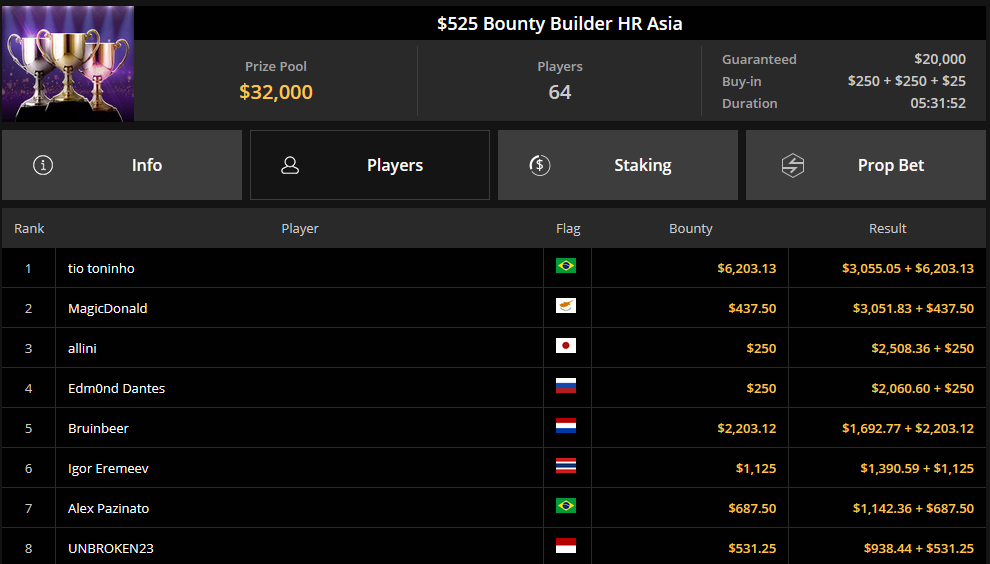Click the trophy tournament thumbnail image
990x564 pixels.
pyautogui.click(x=68, y=64)
